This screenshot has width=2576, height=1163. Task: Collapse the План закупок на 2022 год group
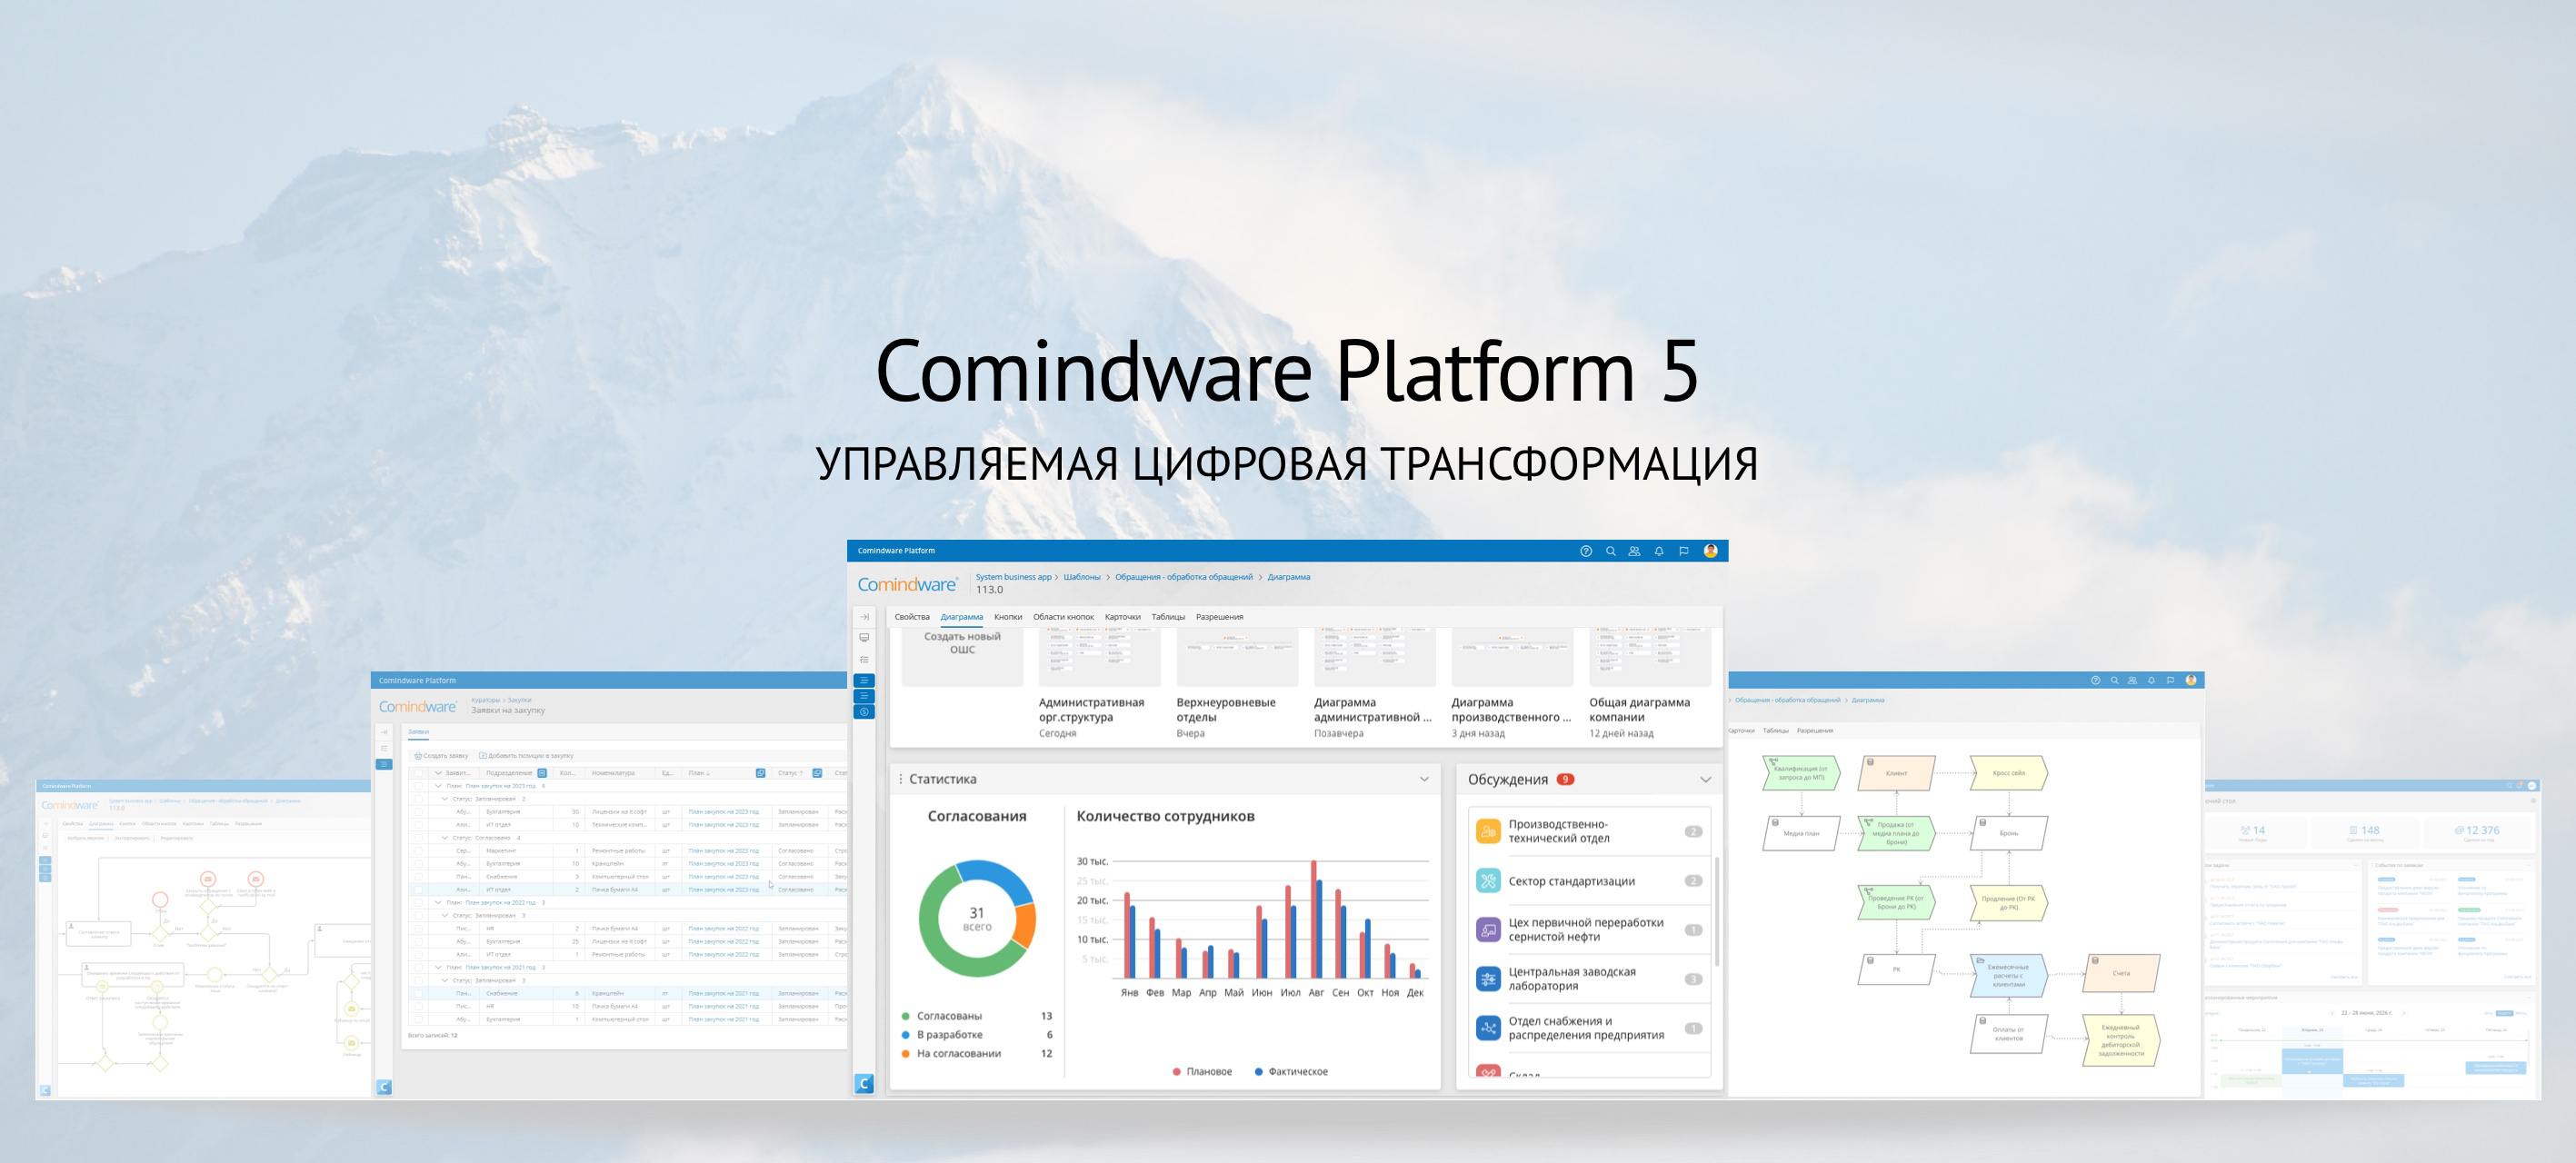coord(438,902)
